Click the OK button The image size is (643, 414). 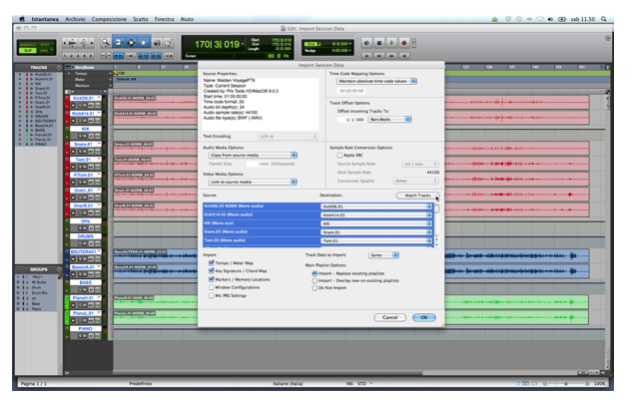424,317
